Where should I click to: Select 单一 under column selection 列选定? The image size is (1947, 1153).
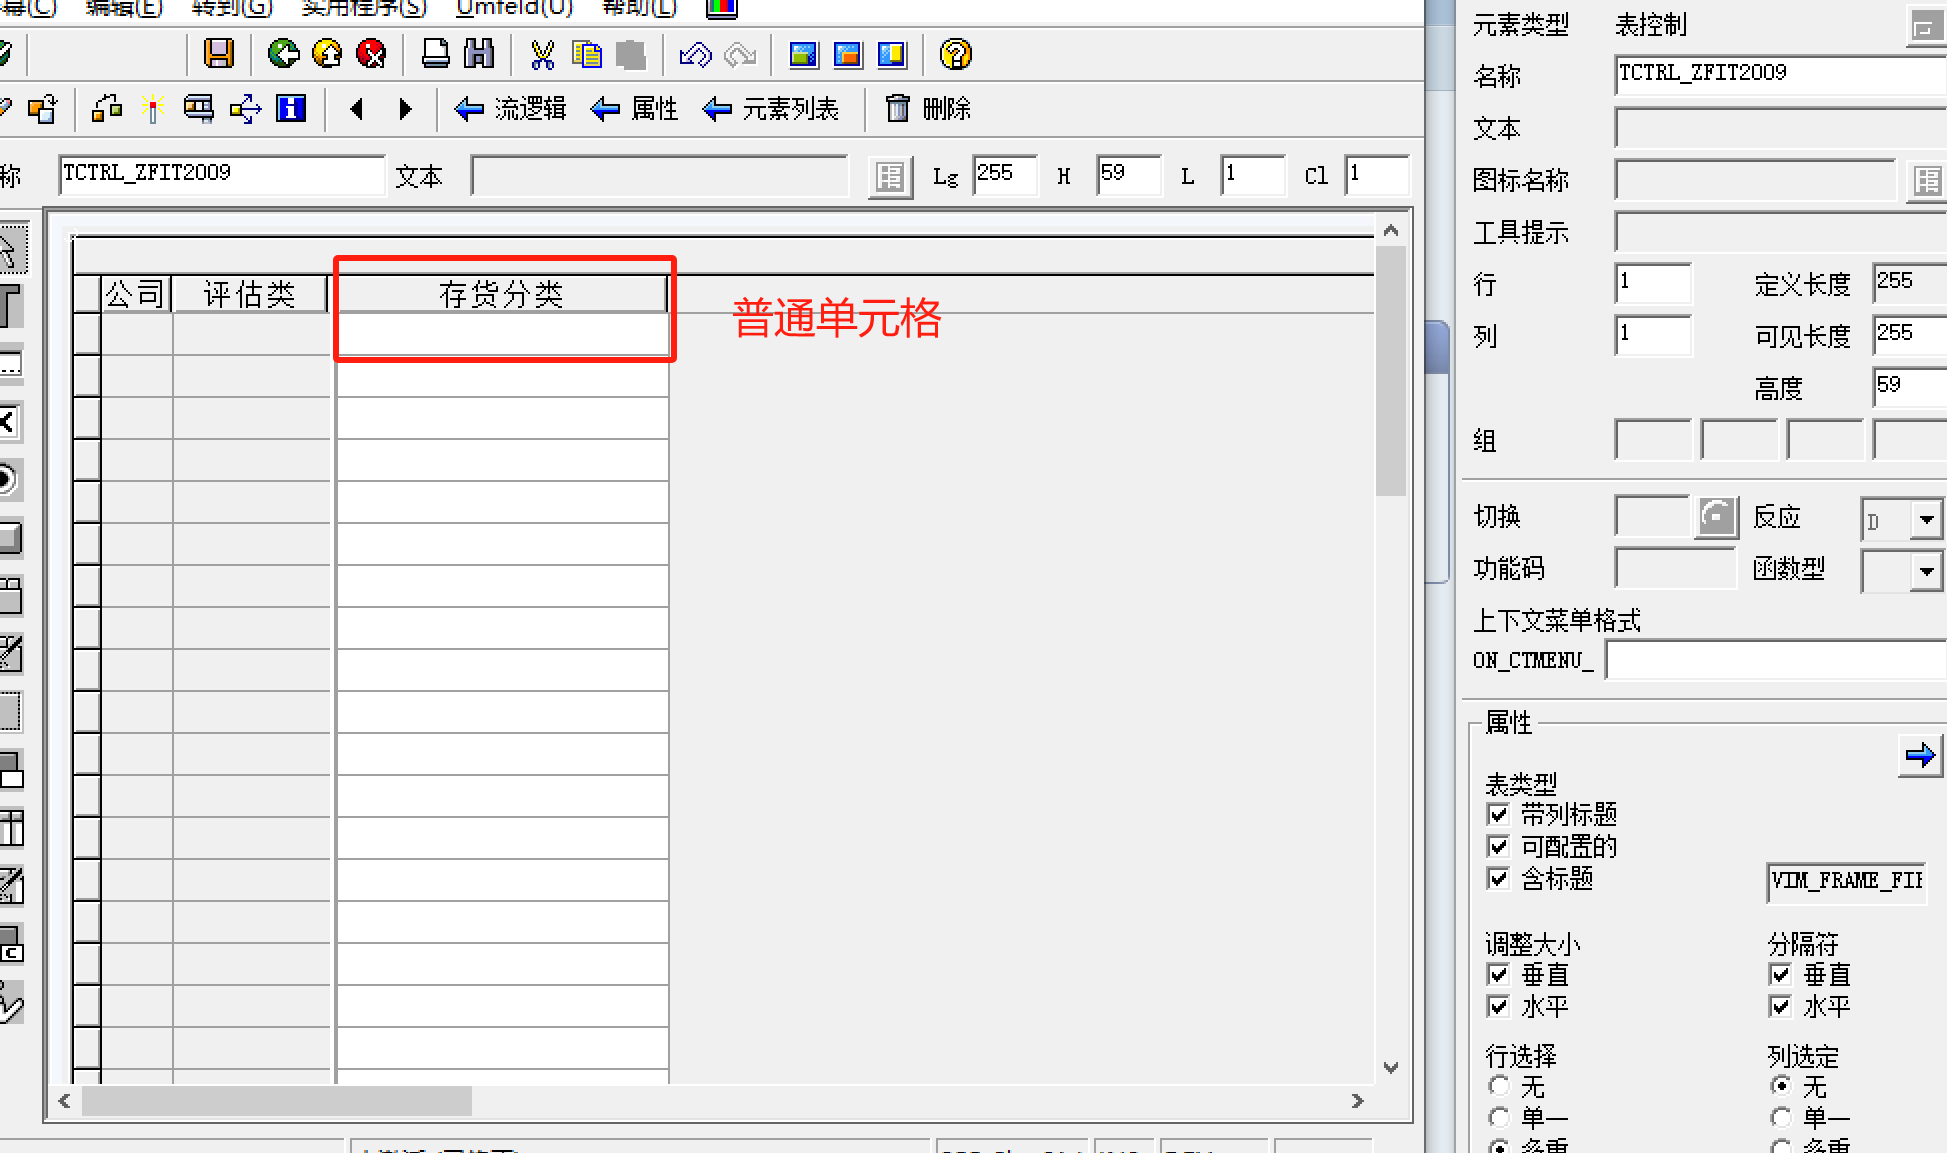pos(1780,1117)
